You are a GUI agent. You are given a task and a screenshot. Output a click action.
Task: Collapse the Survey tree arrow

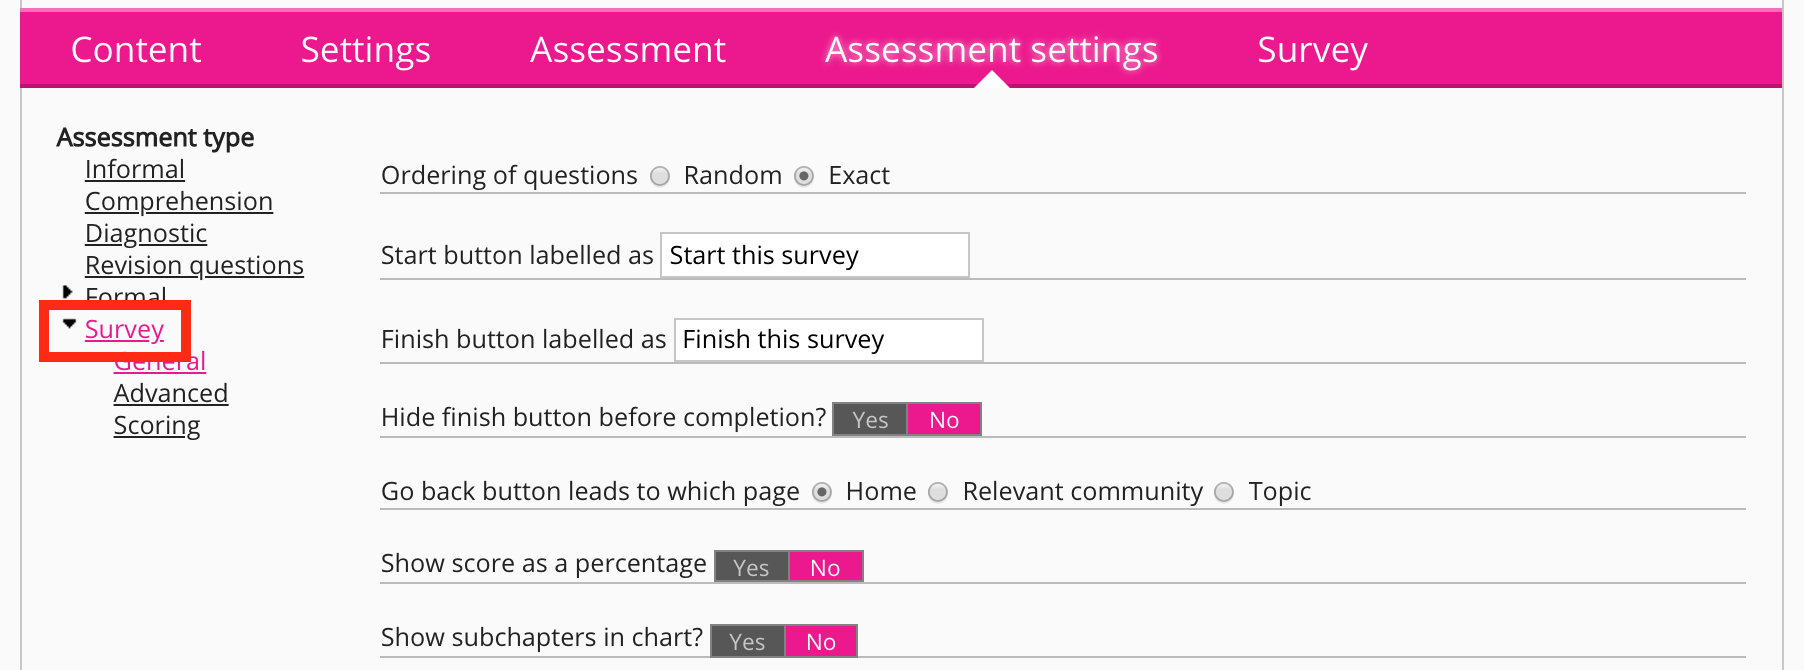tap(69, 324)
